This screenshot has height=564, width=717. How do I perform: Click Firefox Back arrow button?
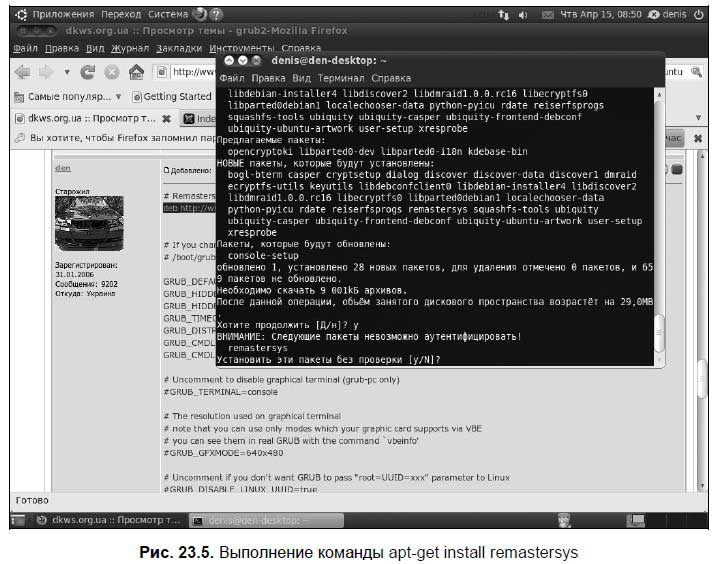[x=22, y=72]
